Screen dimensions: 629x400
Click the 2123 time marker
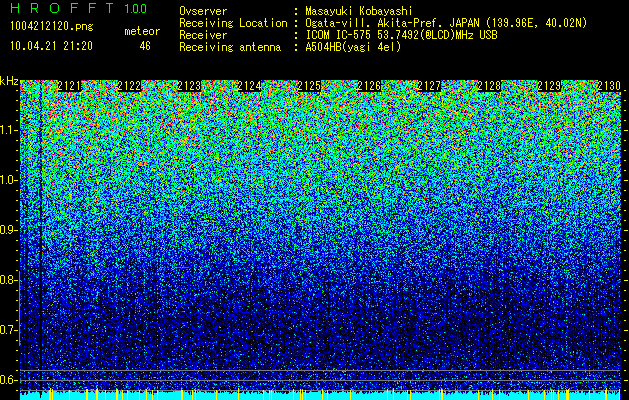(189, 85)
